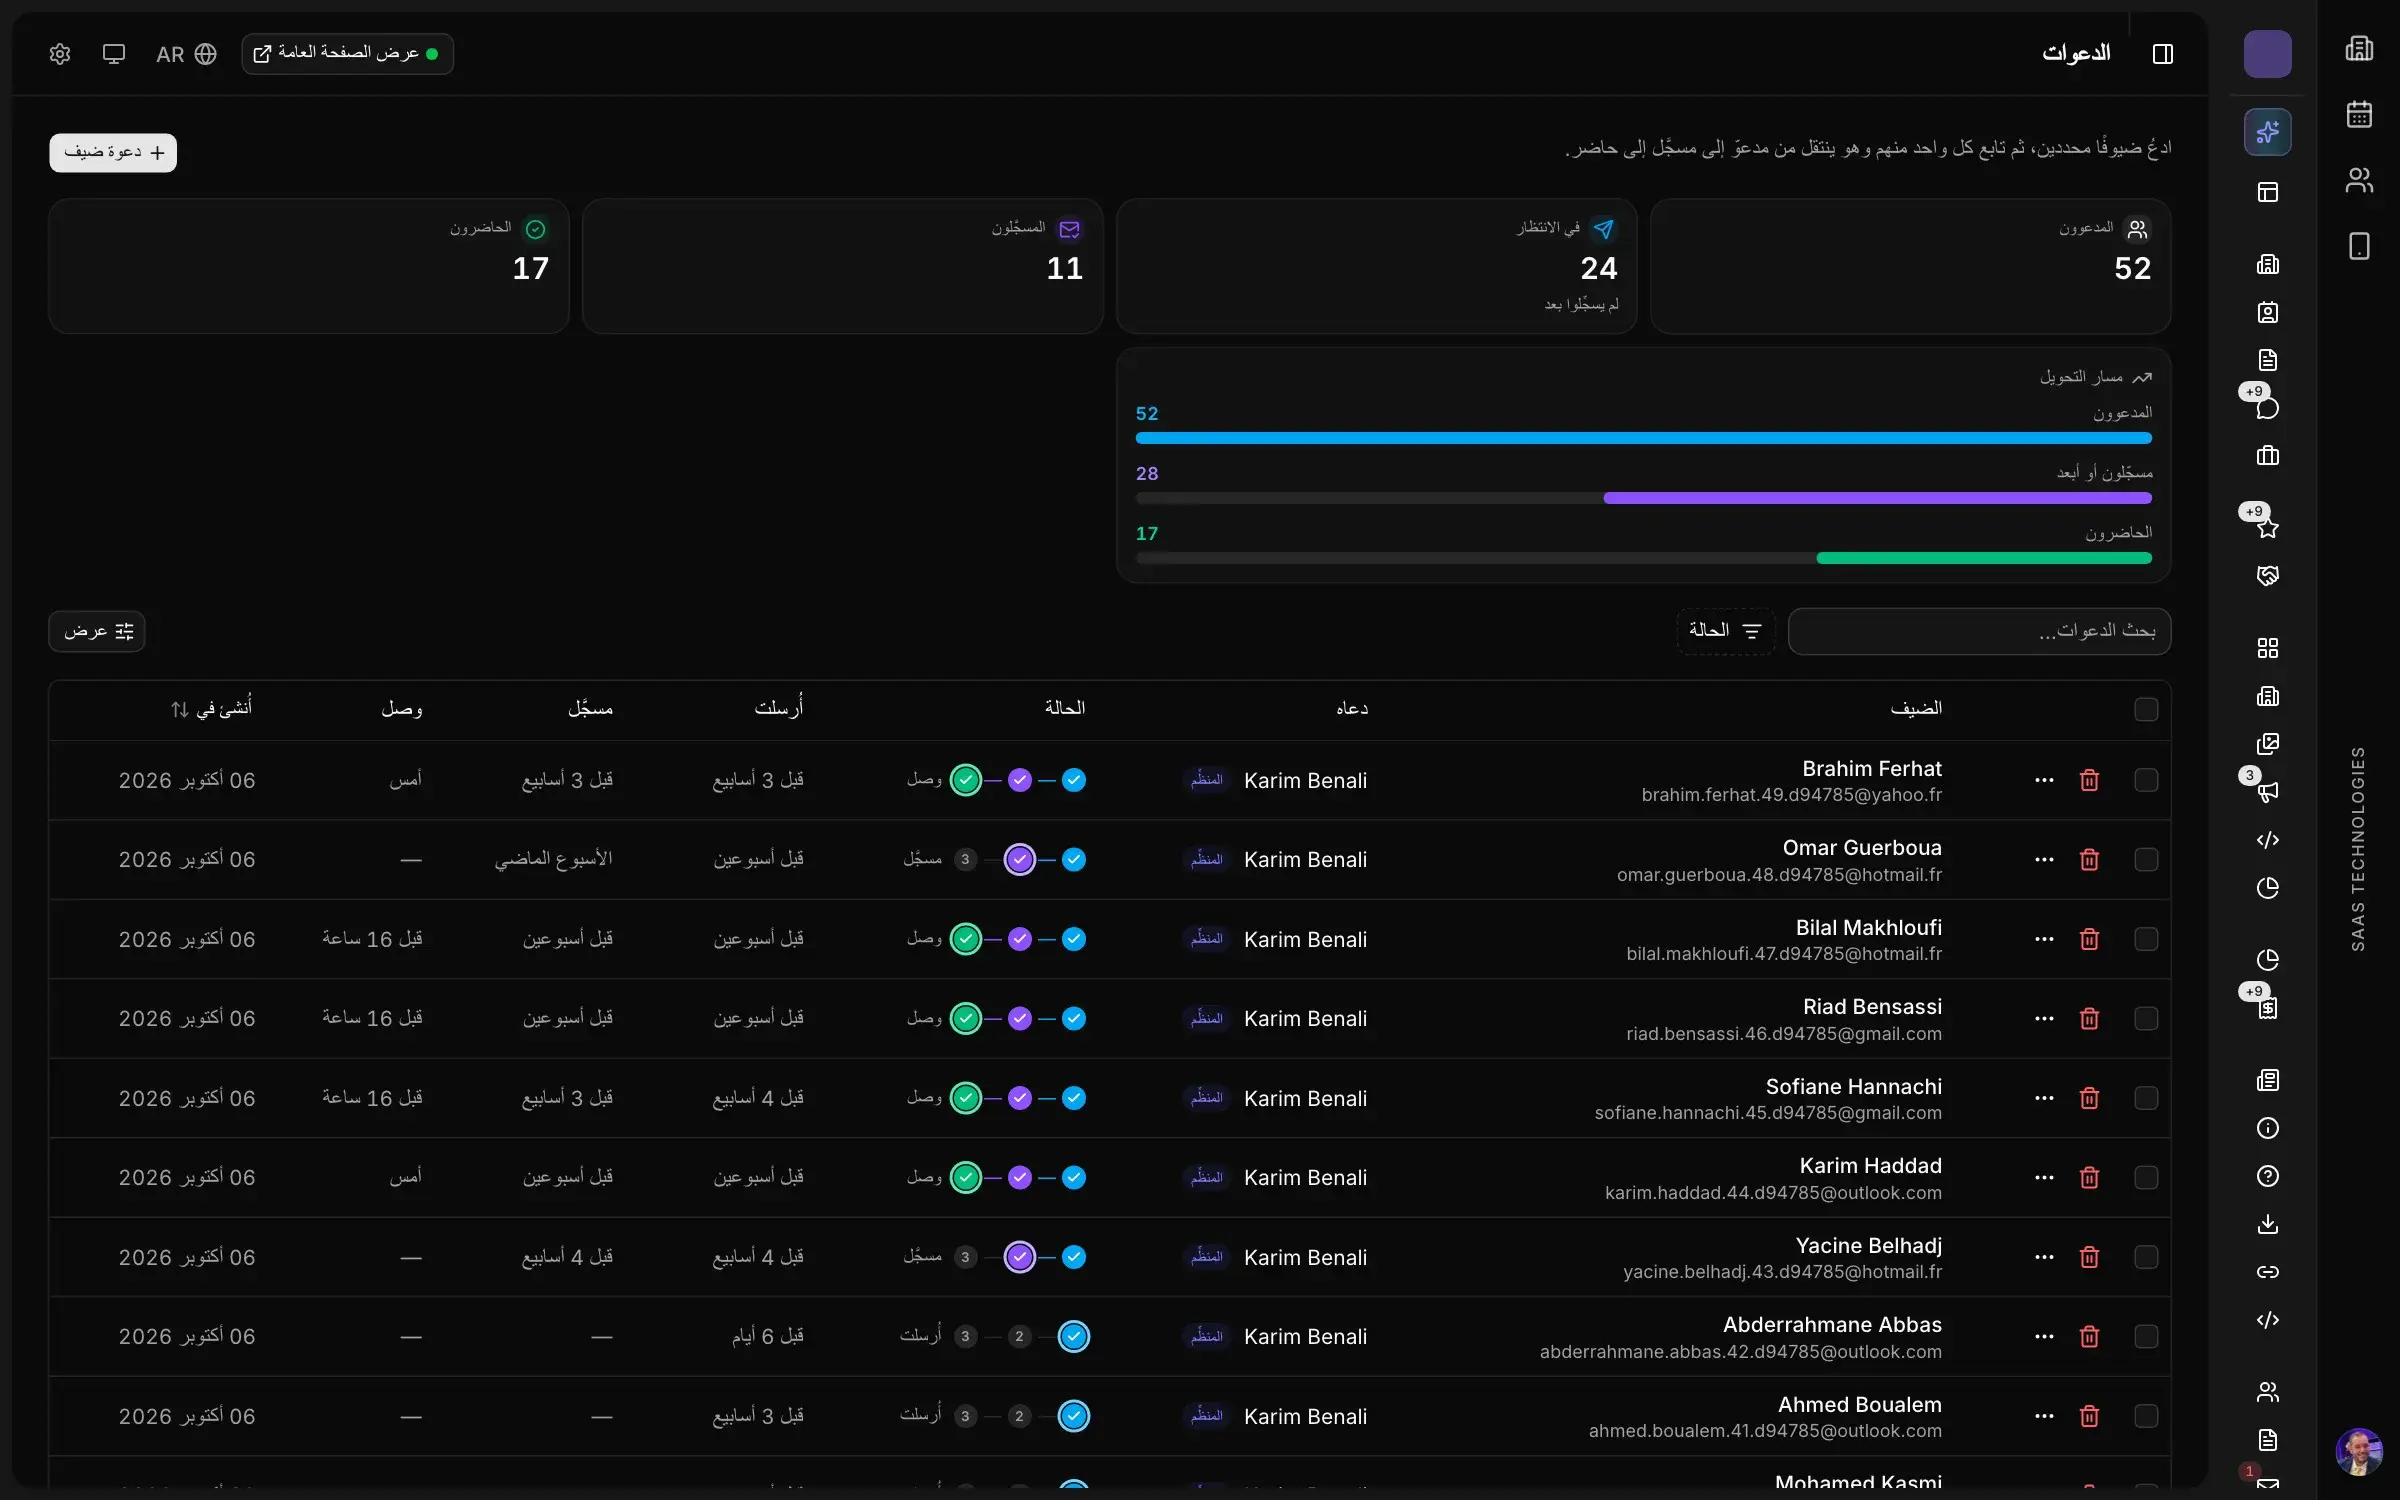2400x1500 pixels.
Task: Open the الحالة status filter dropdown
Action: coord(1725,631)
